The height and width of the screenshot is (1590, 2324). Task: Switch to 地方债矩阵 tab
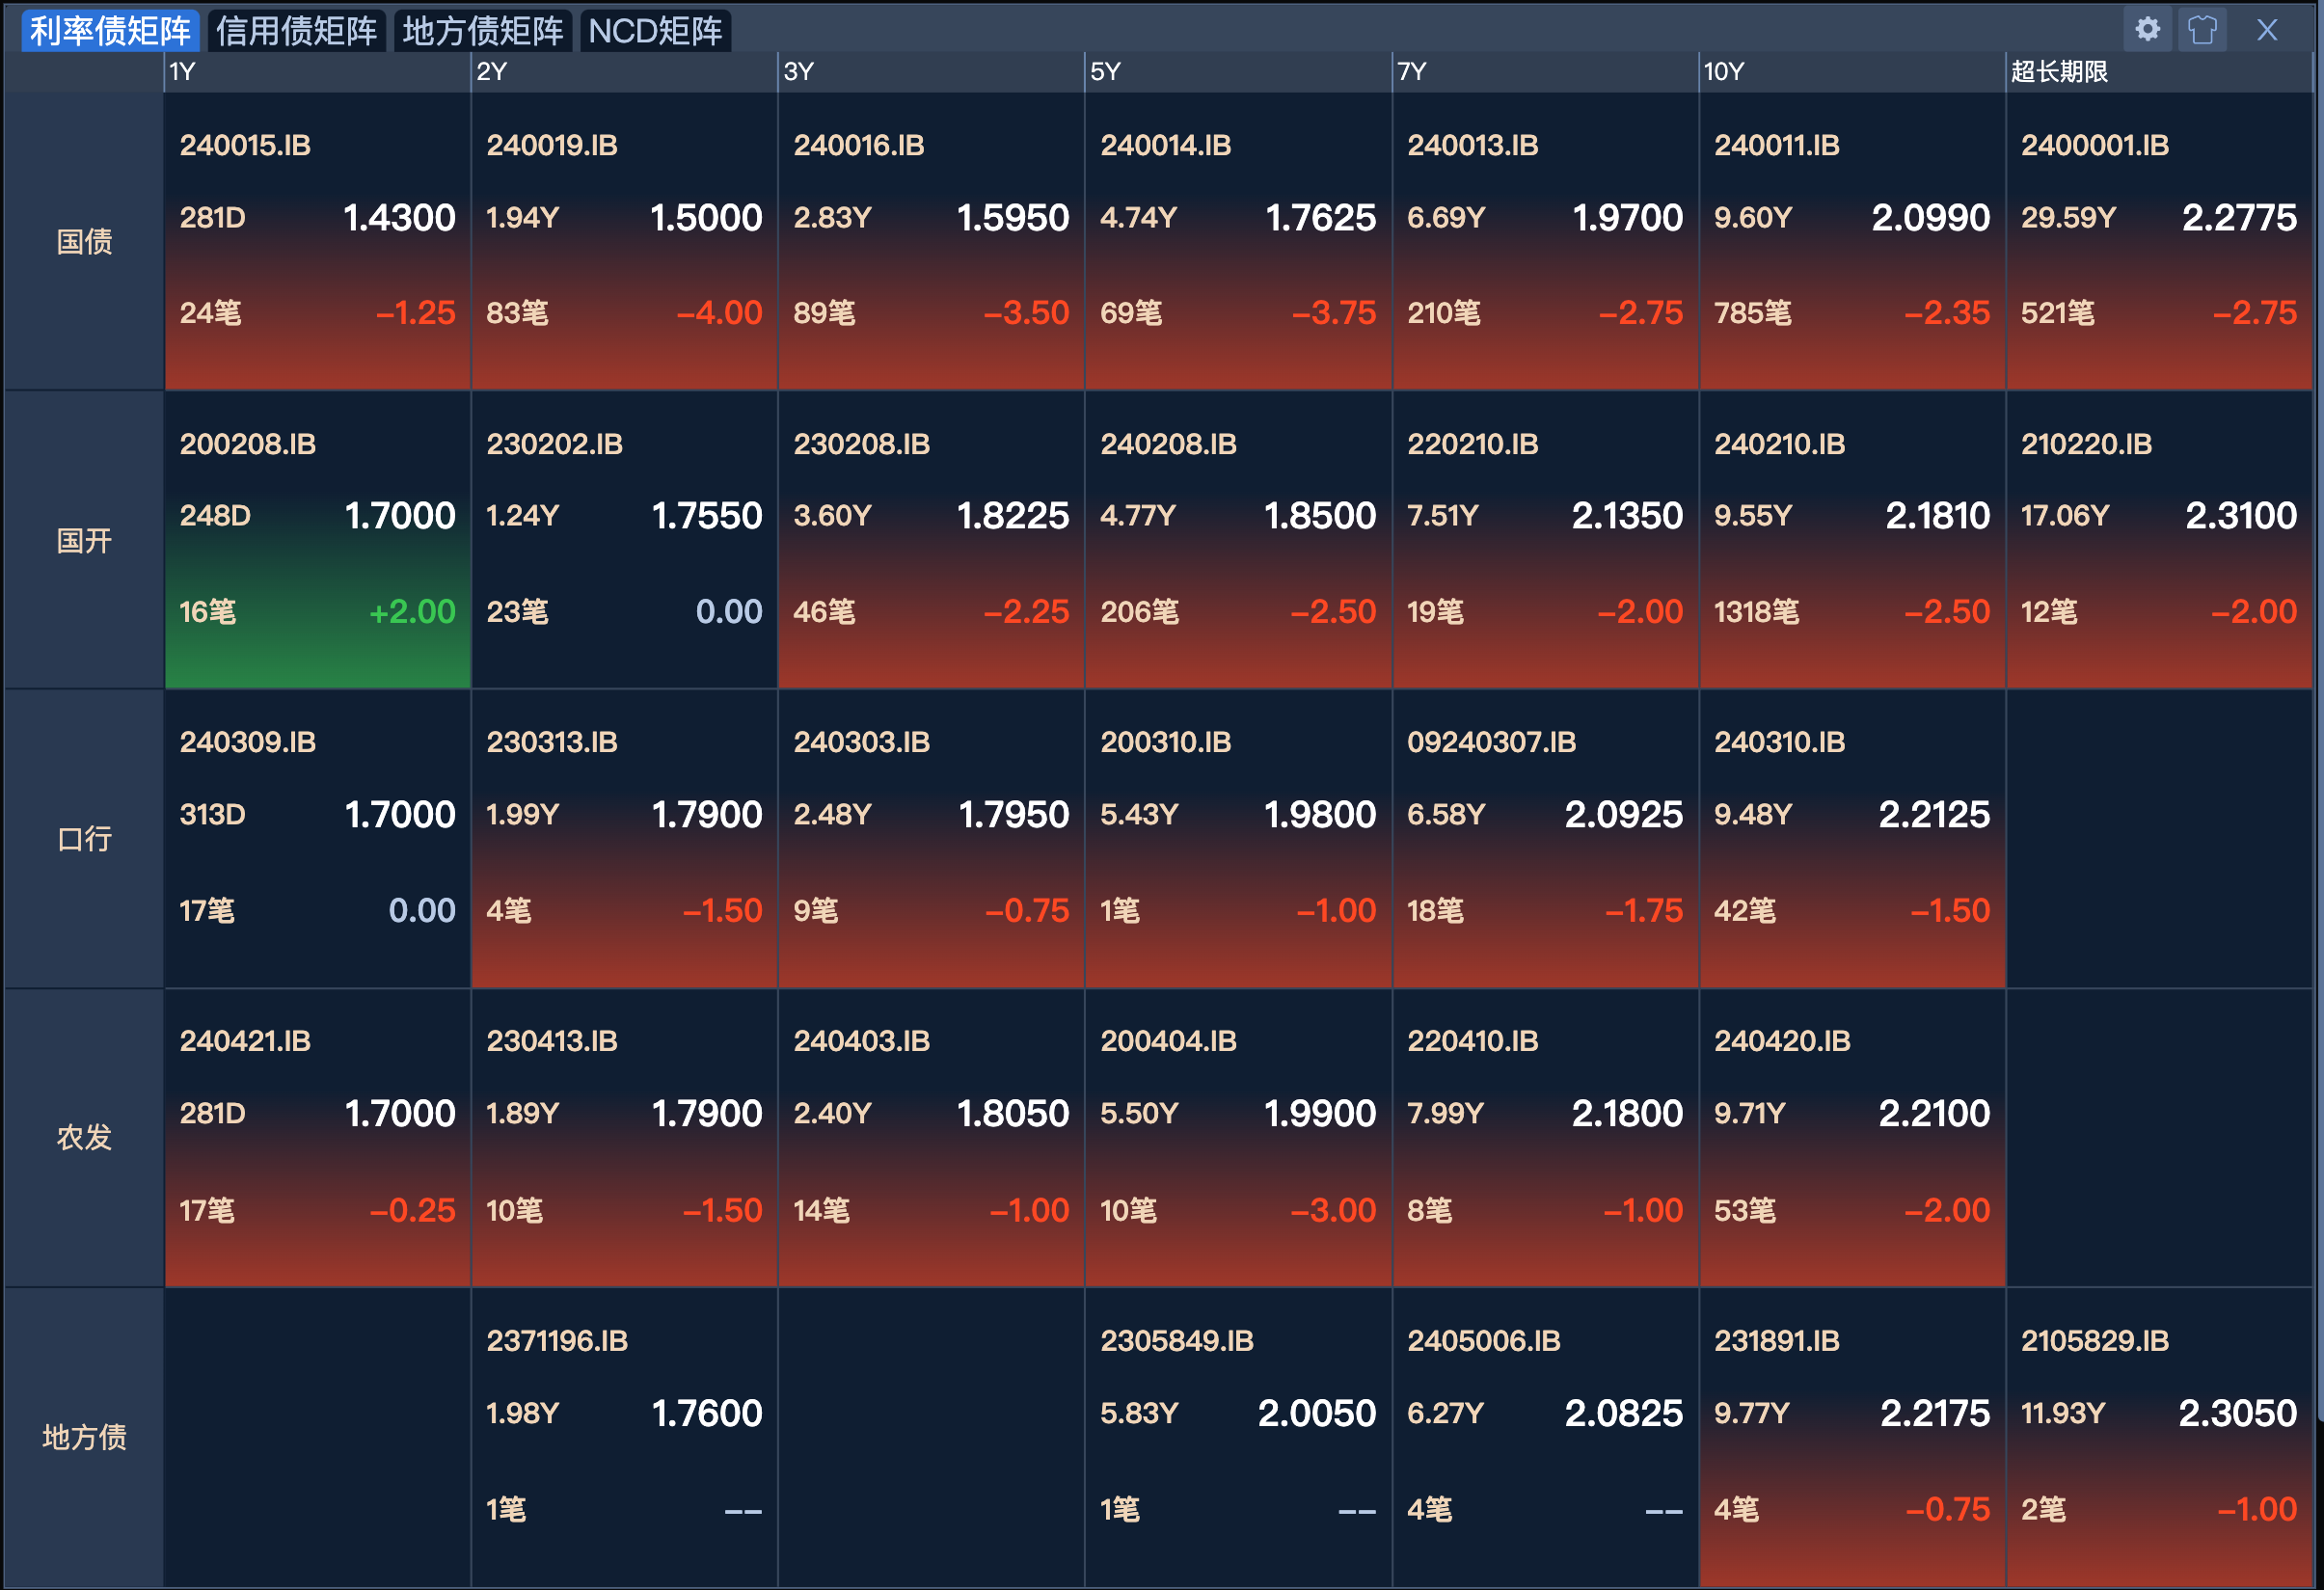click(483, 31)
